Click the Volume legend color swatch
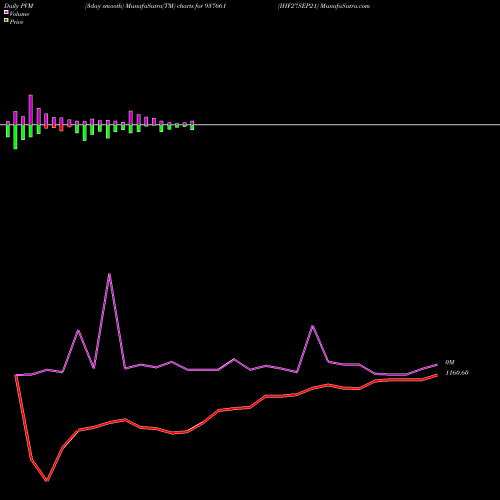The height and width of the screenshot is (500, 500). pos(6,12)
